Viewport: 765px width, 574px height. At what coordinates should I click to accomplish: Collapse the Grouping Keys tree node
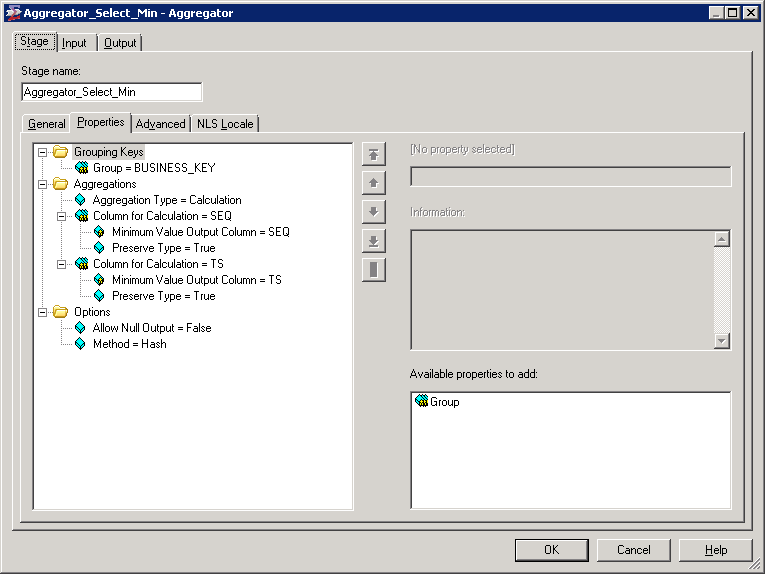42,152
